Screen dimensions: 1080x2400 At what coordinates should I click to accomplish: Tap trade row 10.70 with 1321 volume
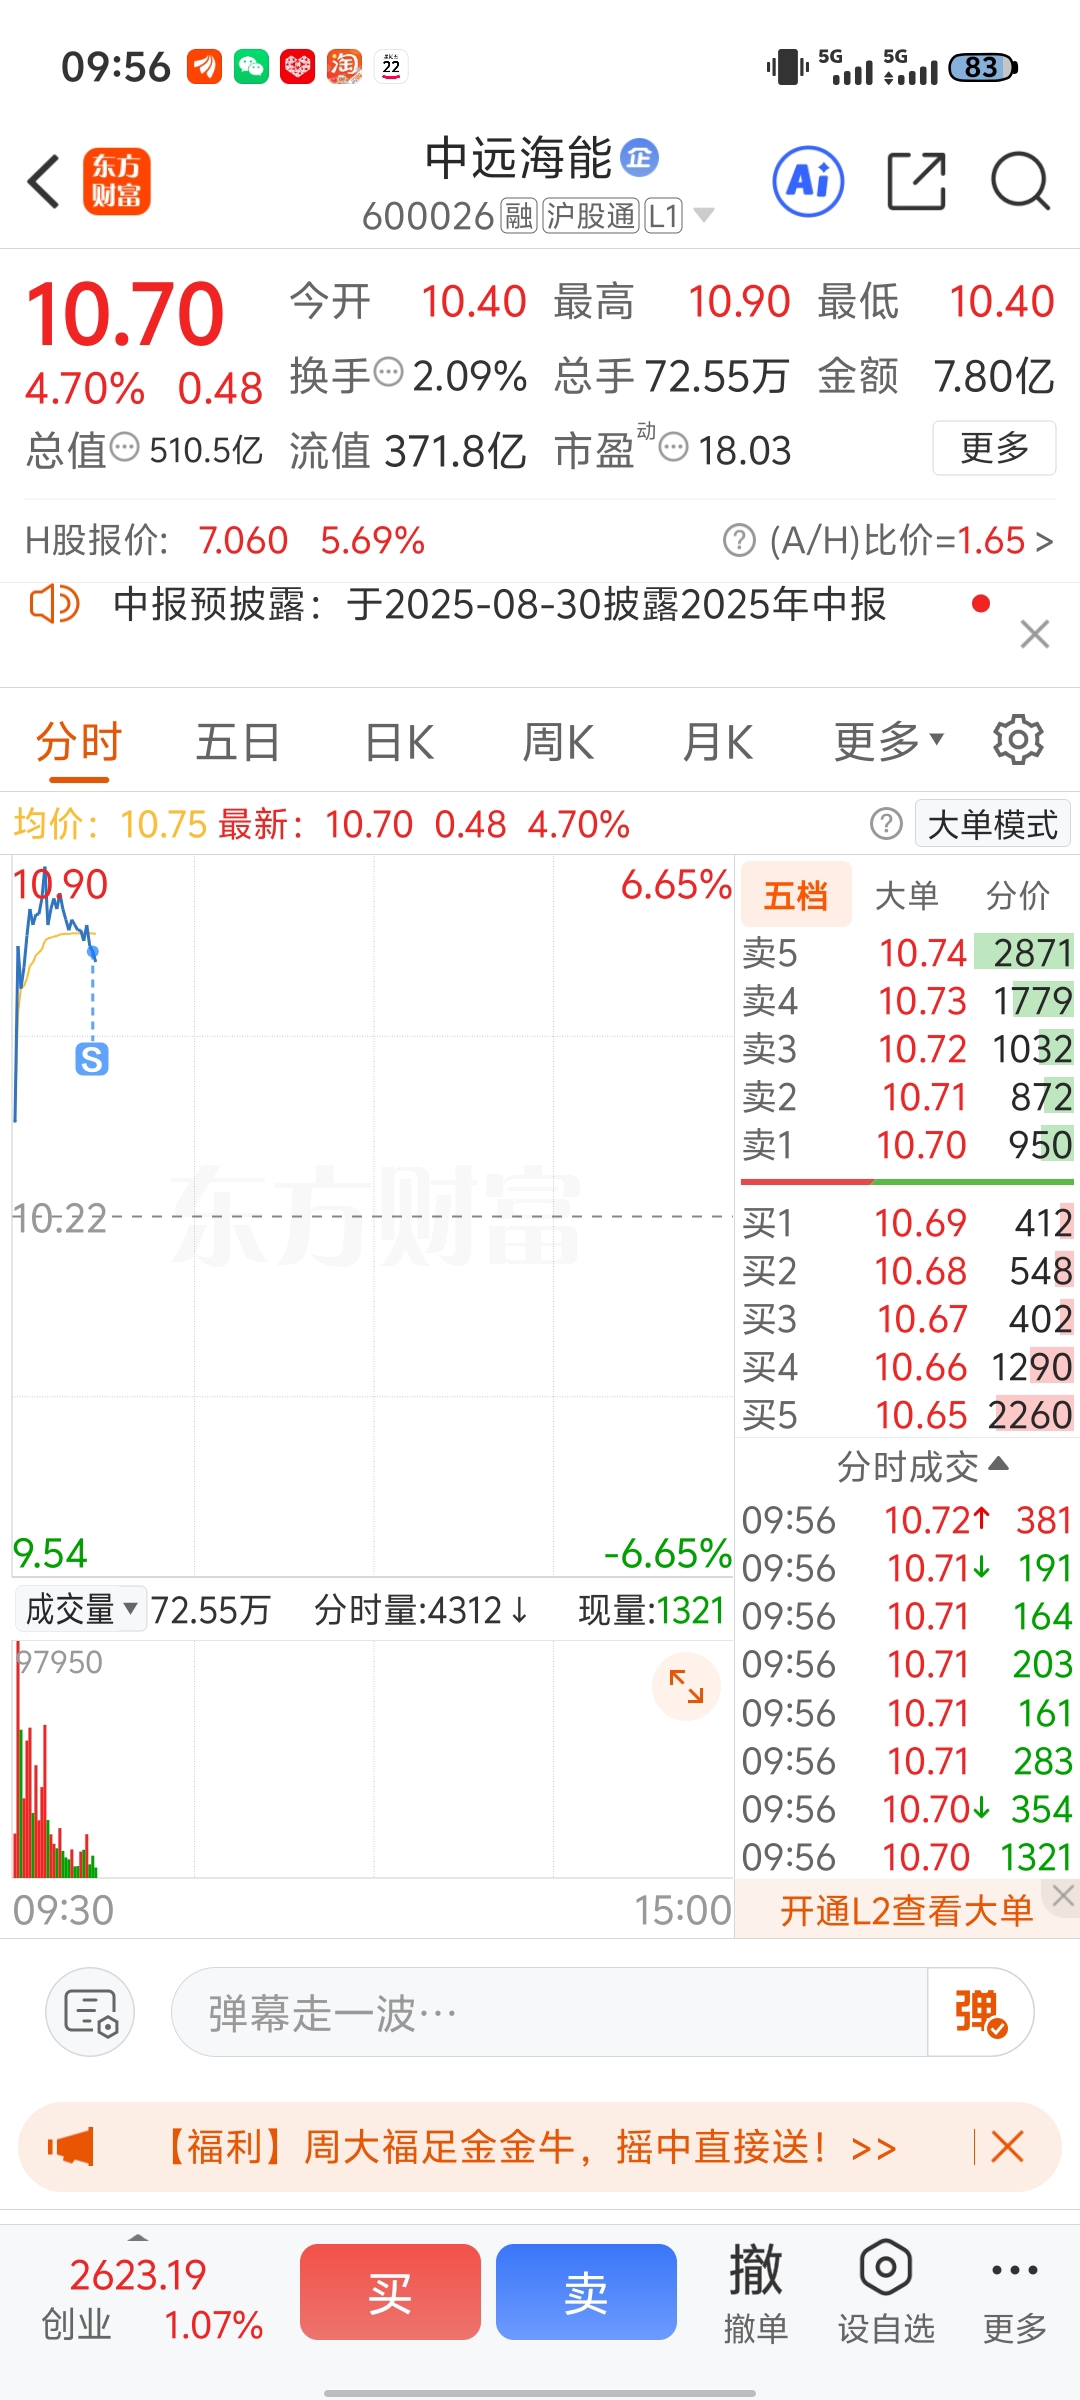coord(907,1857)
